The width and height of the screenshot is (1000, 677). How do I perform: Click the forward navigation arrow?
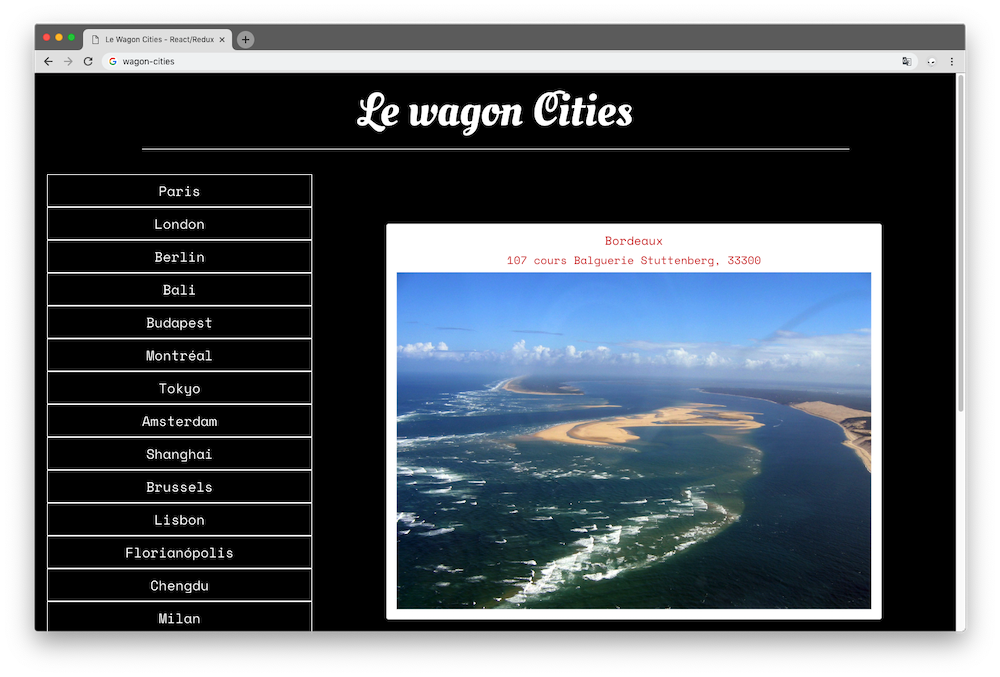(x=67, y=61)
